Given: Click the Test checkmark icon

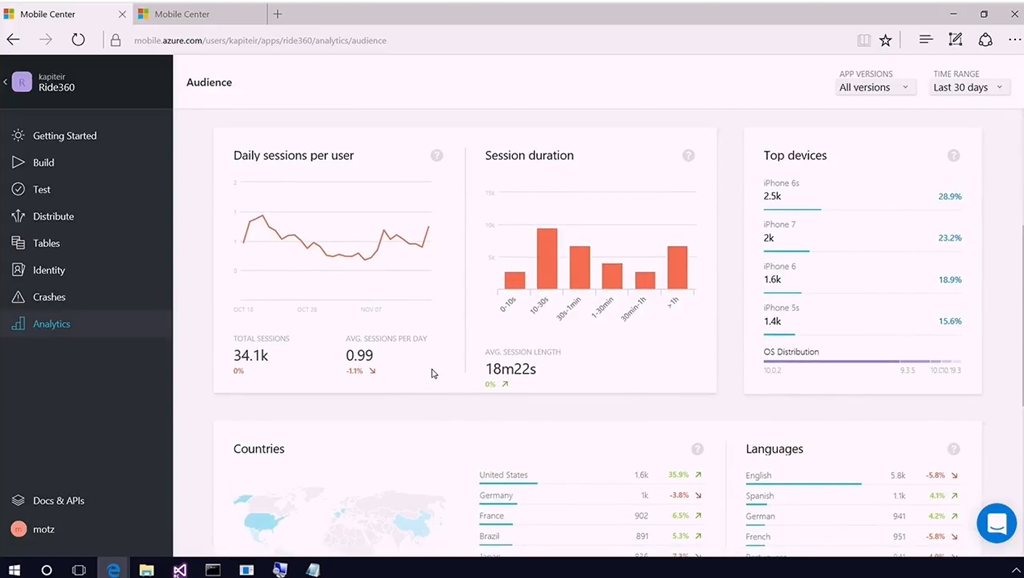Looking at the screenshot, I should coord(18,189).
